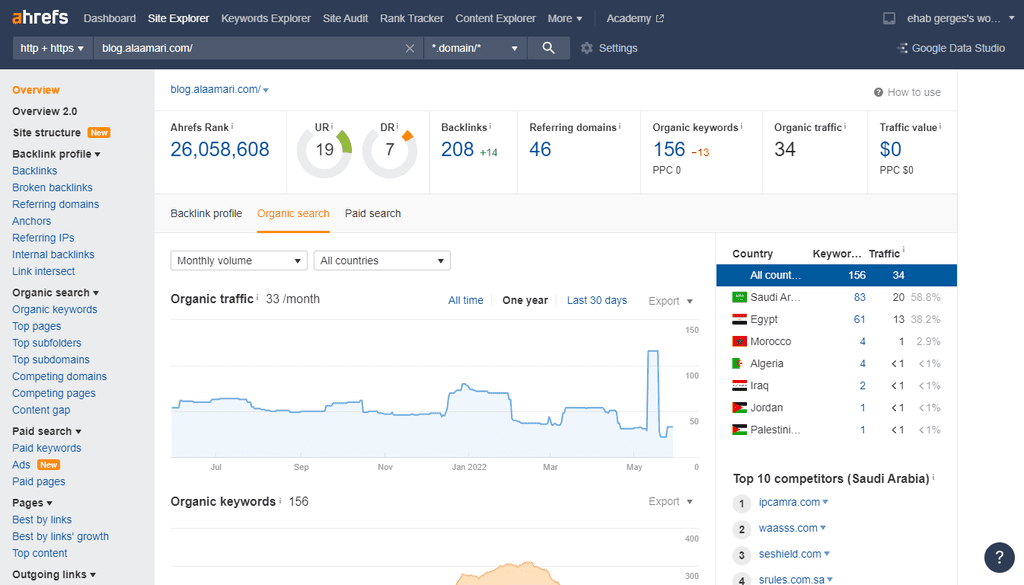Screen dimensions: 1024x585
Task: Click the Egypt flag icon
Action: click(739, 319)
